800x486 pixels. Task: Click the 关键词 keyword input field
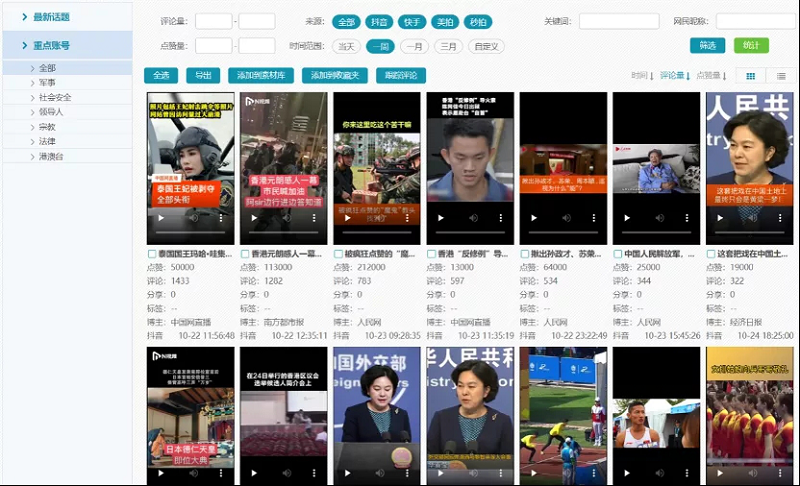618,22
